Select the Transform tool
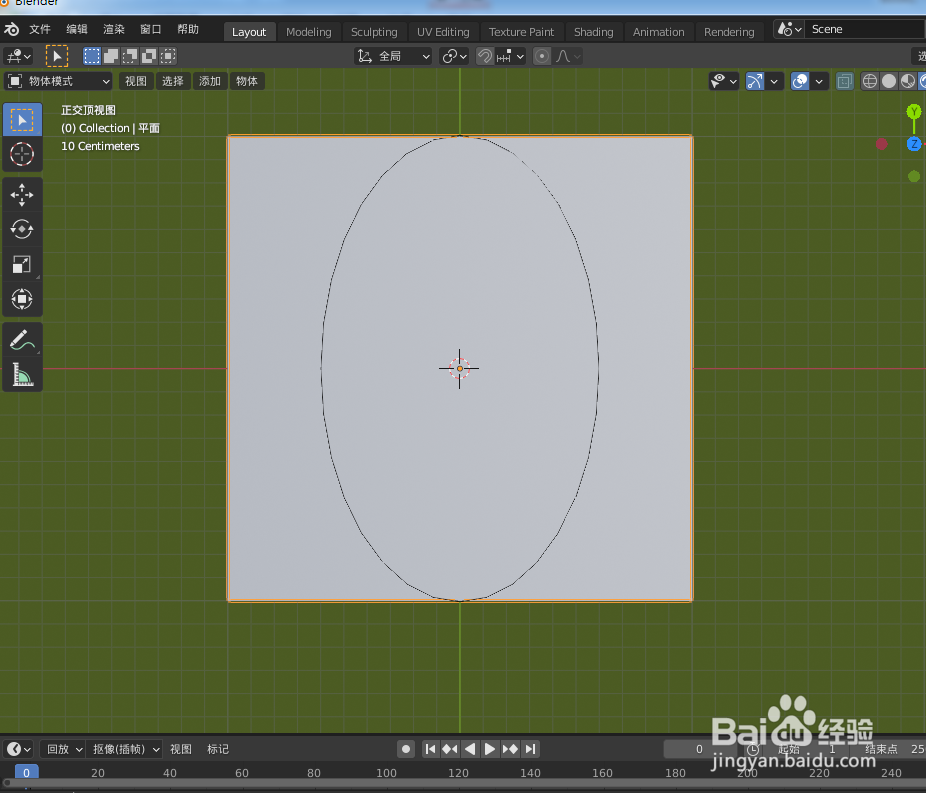The height and width of the screenshot is (793, 926). (22, 299)
